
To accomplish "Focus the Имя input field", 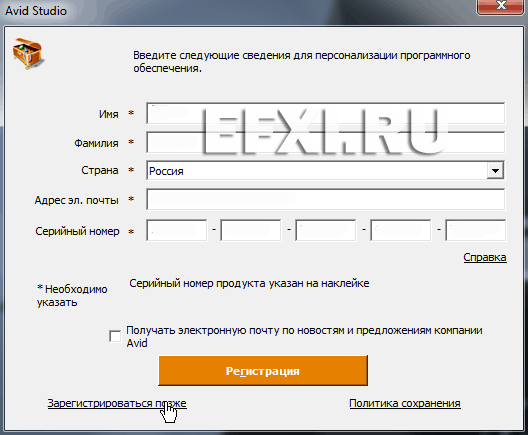I will [326, 114].
